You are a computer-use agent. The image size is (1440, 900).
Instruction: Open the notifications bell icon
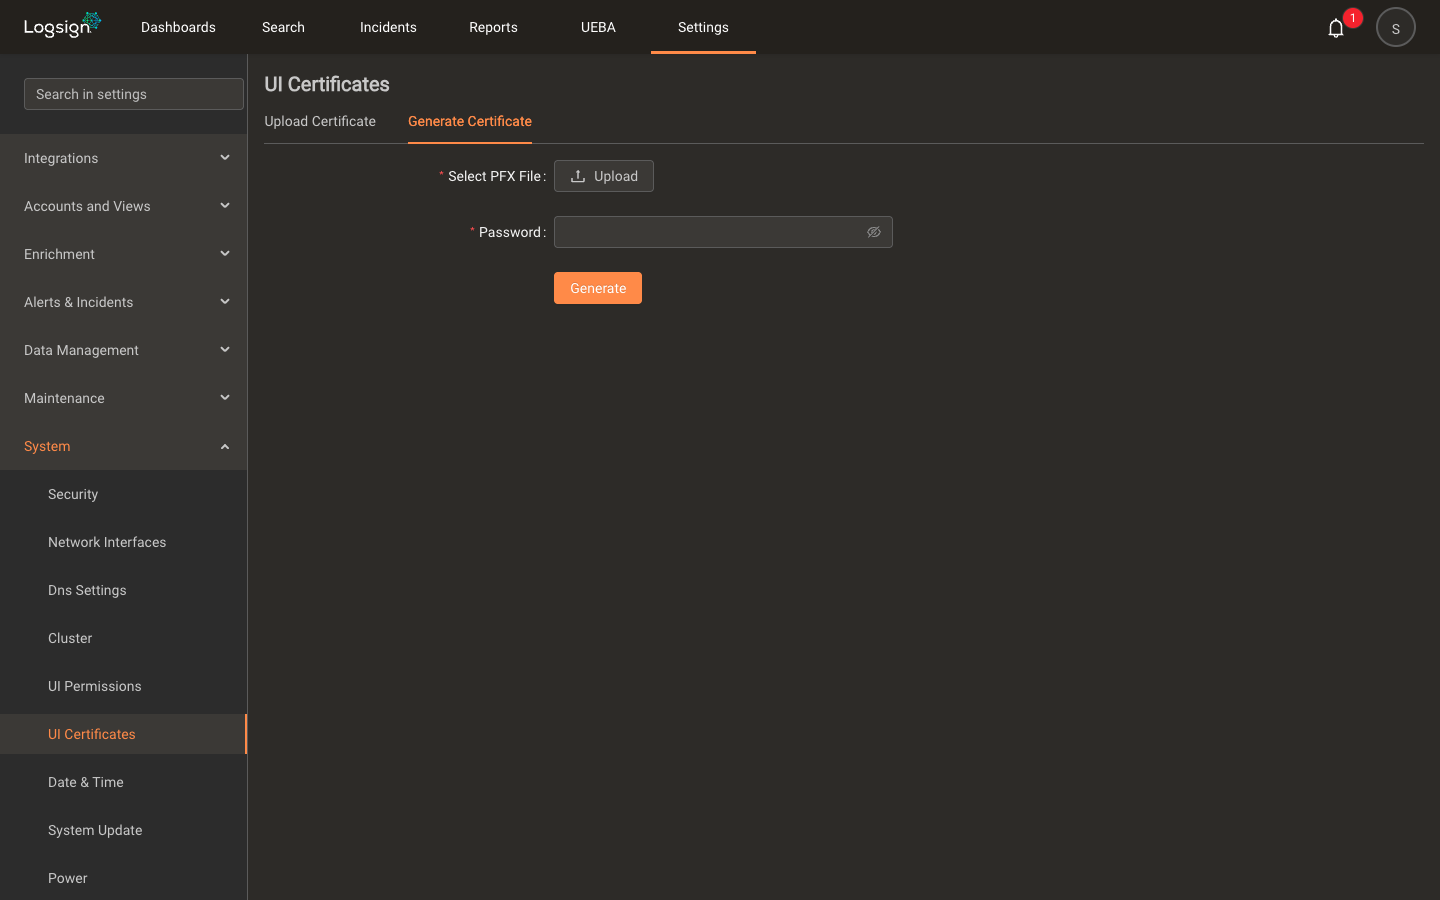[1335, 28]
